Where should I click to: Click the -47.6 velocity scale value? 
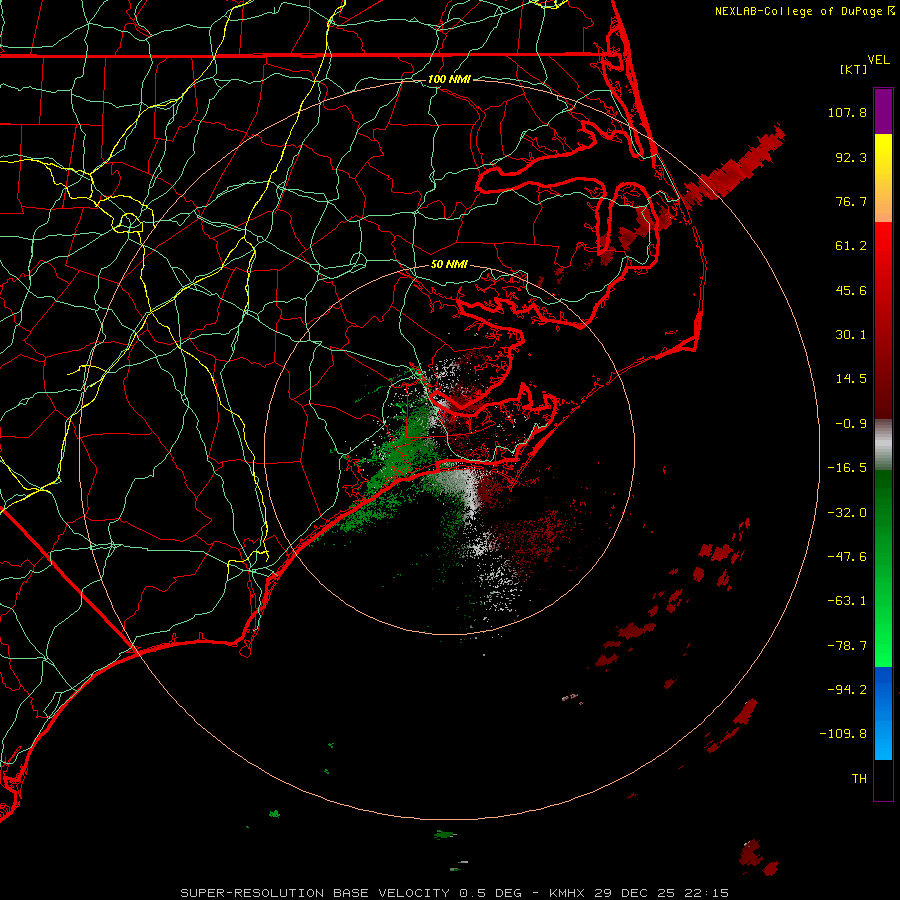pyautogui.click(x=847, y=557)
